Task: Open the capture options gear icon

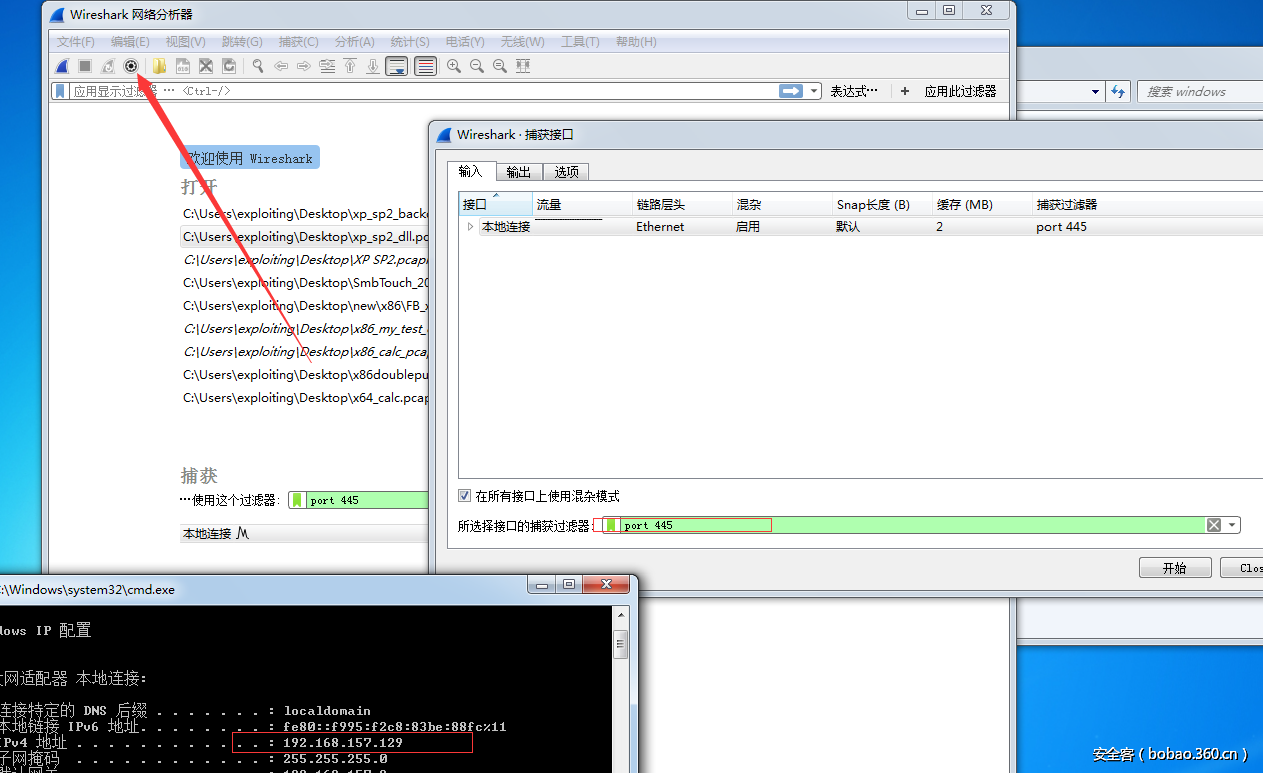Action: [131, 66]
